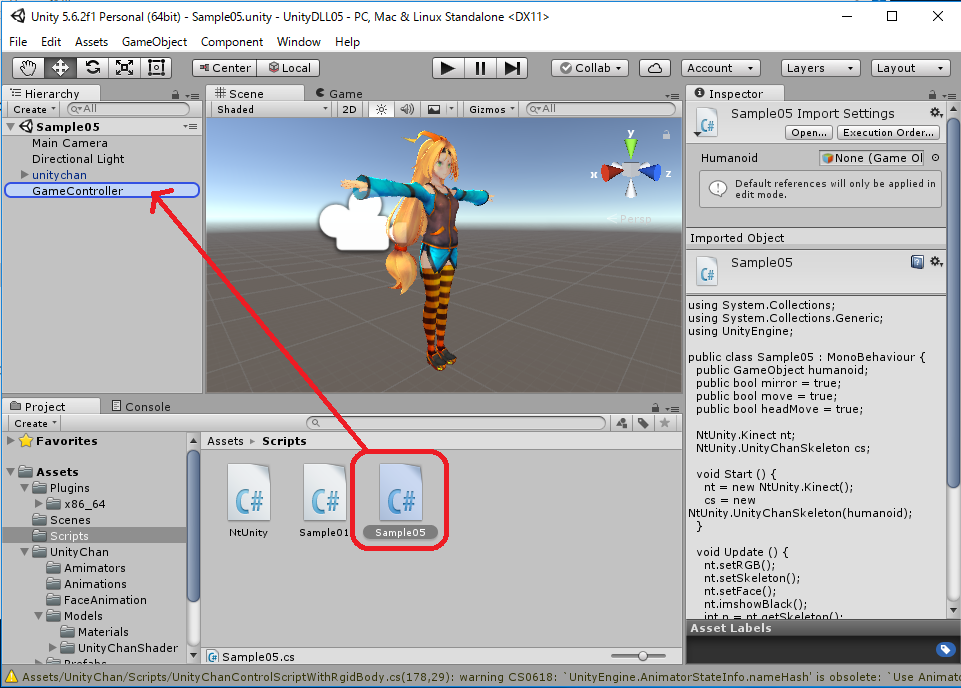The height and width of the screenshot is (688, 961).
Task: Click the Execution Order button
Action: pyautogui.click(x=888, y=132)
